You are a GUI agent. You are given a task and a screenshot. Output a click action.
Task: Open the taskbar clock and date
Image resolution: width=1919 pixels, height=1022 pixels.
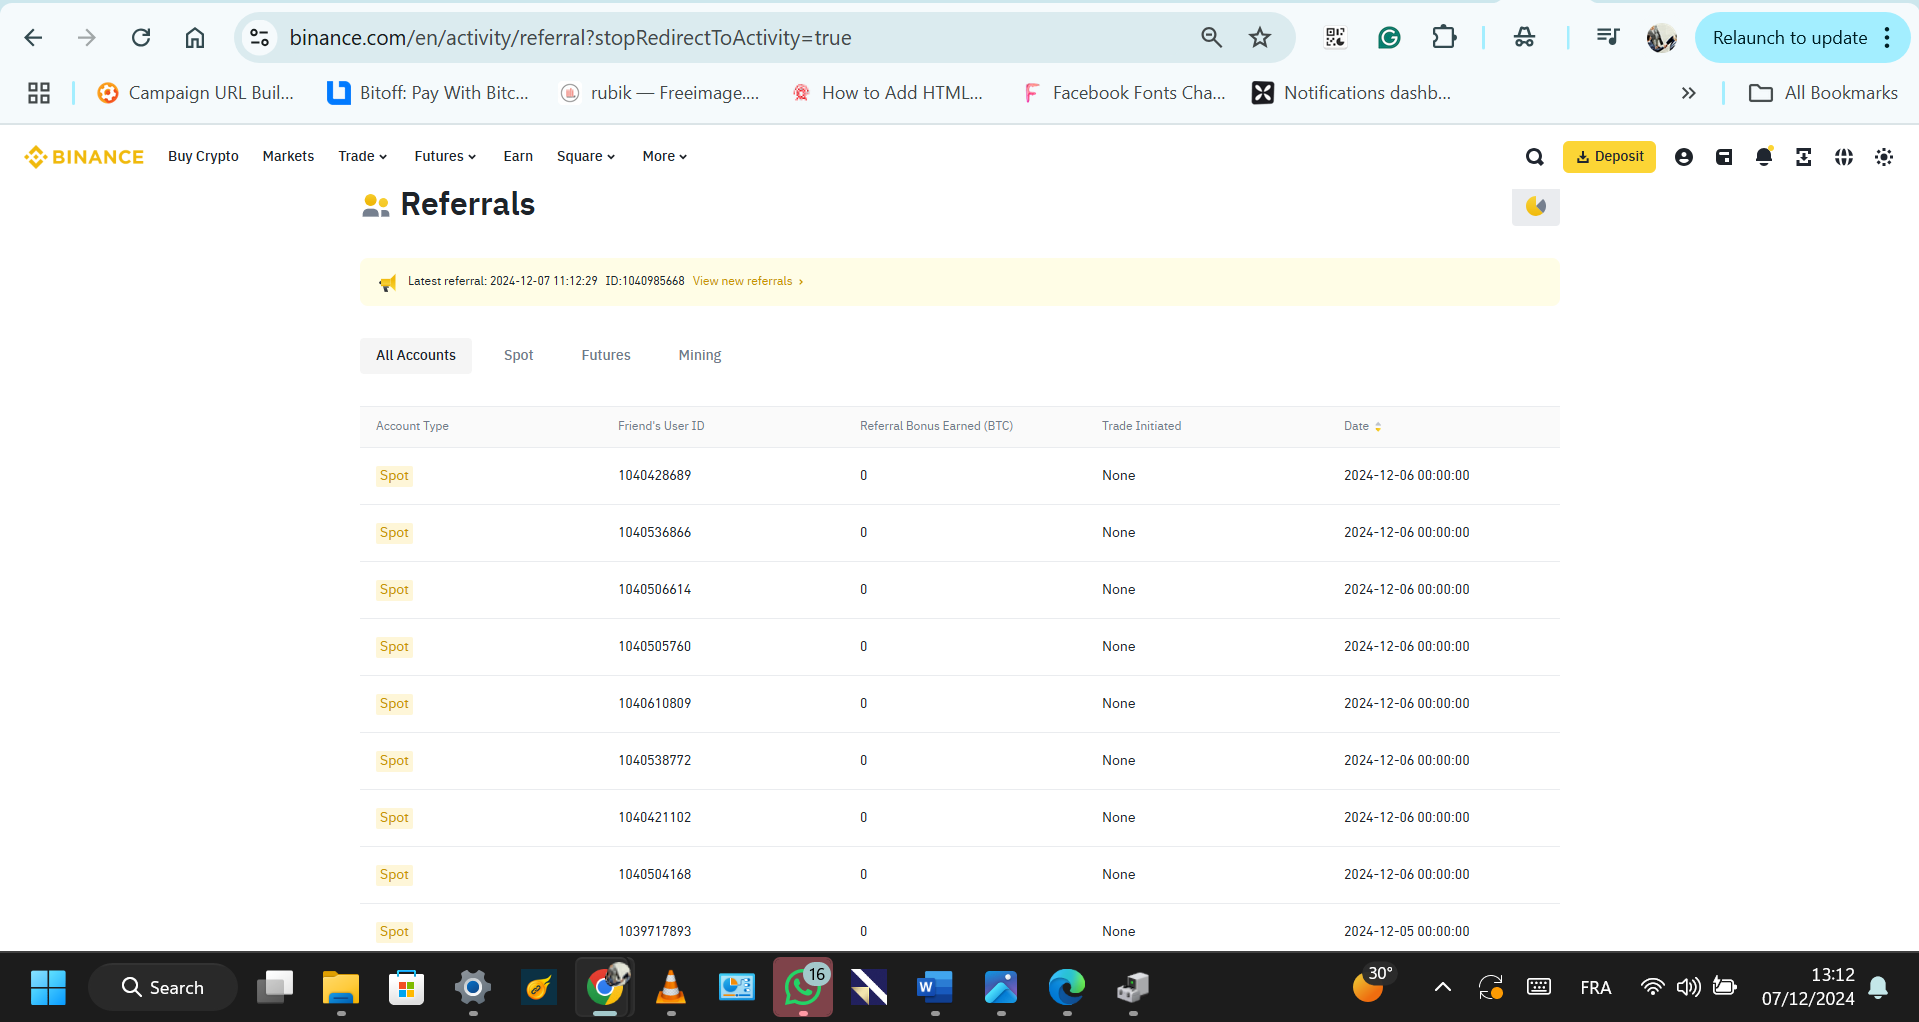click(1808, 987)
